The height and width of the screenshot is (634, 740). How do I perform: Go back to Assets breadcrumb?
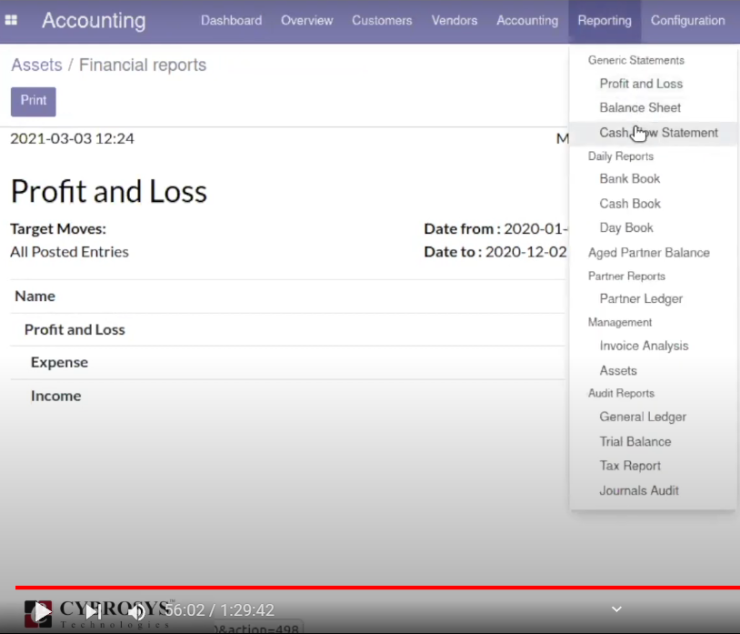[37, 65]
